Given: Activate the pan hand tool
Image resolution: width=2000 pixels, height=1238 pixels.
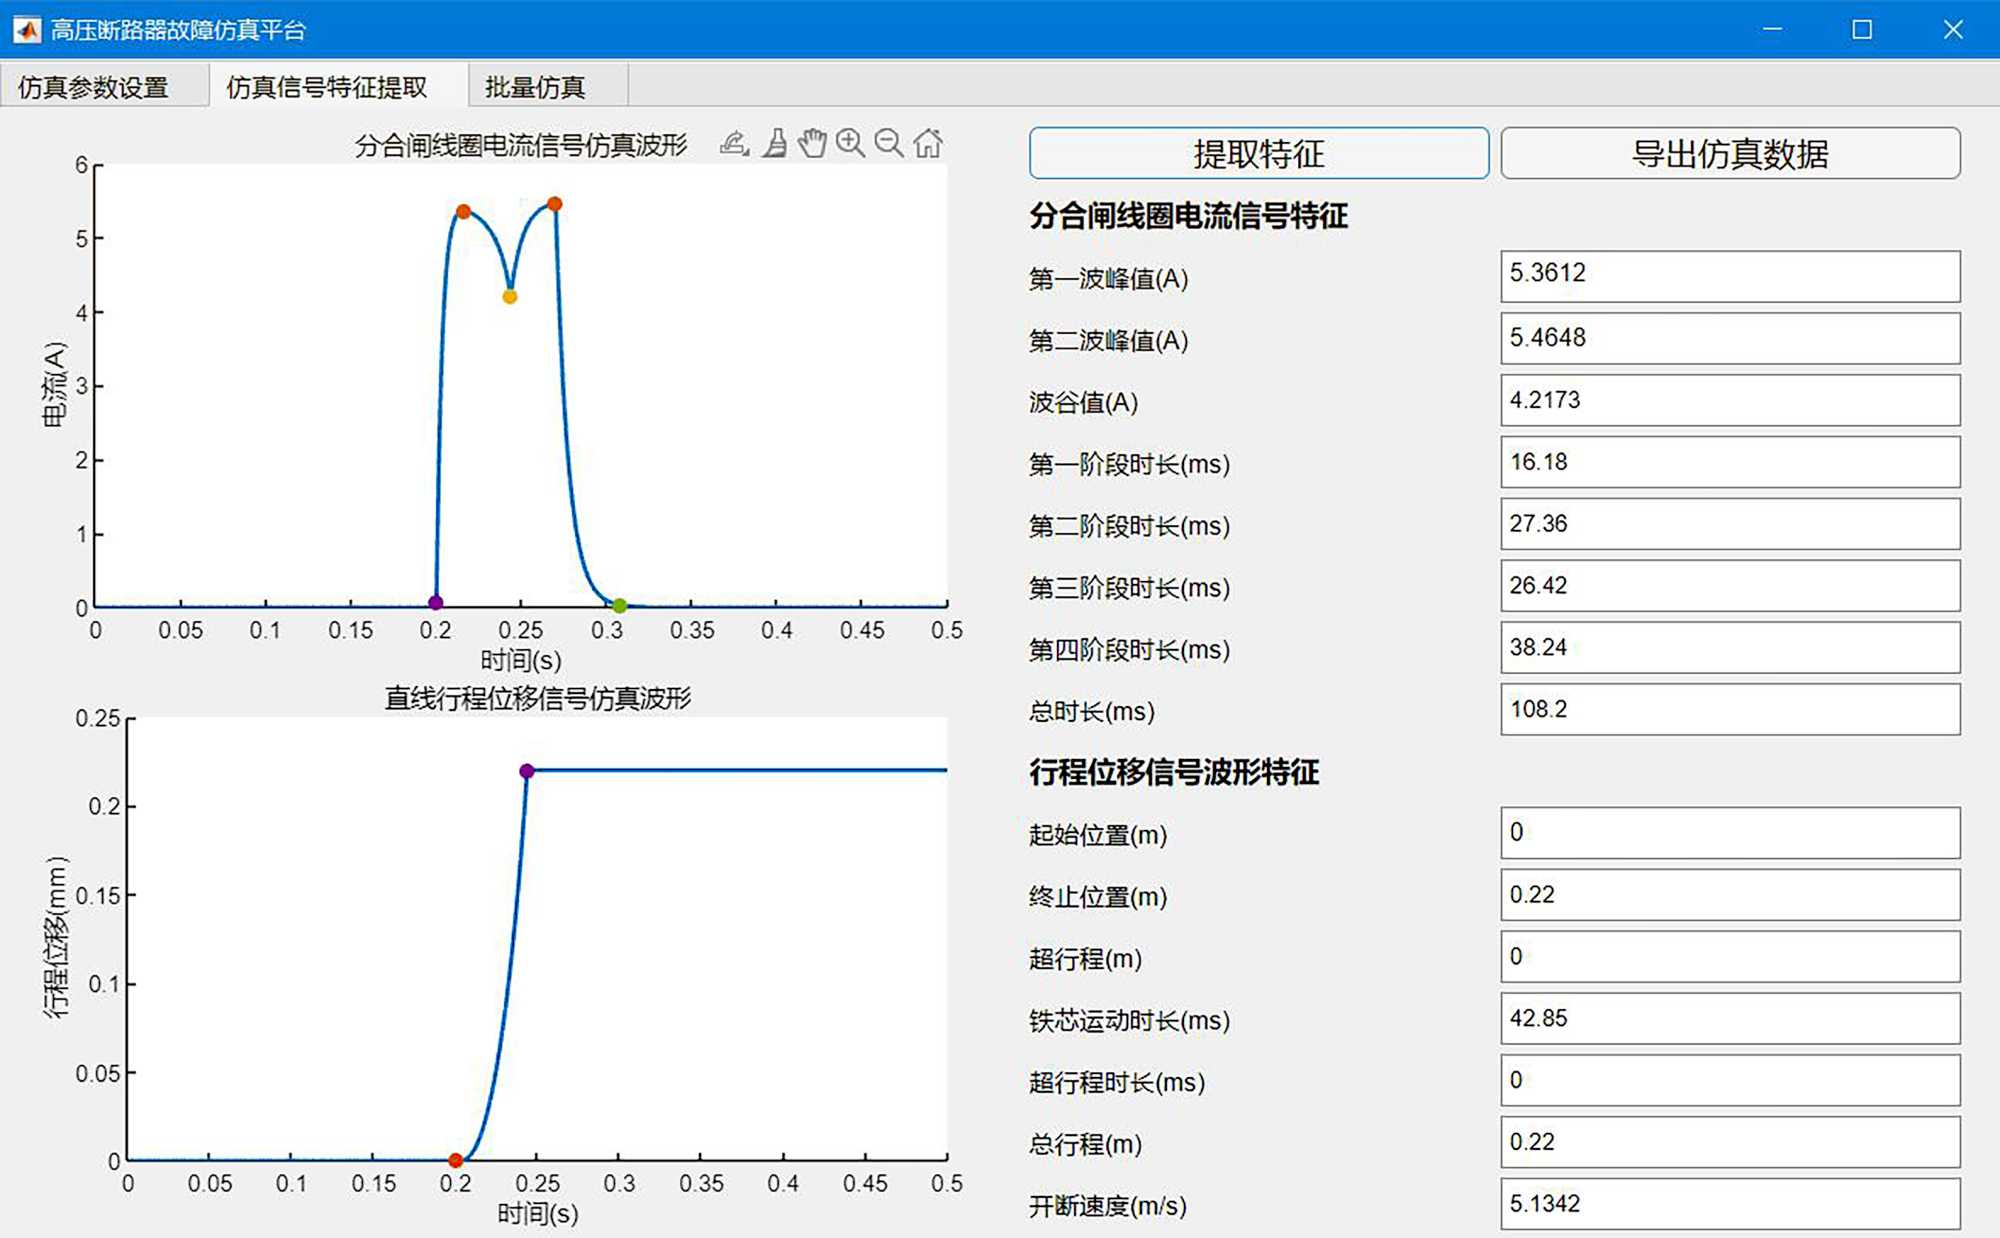Looking at the screenshot, I should pyautogui.click(x=812, y=144).
